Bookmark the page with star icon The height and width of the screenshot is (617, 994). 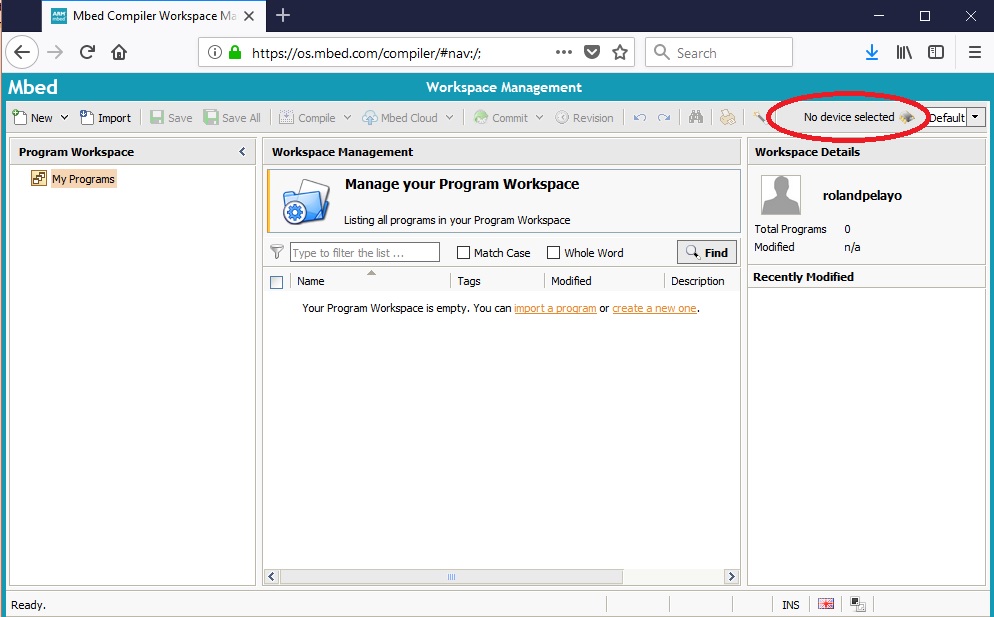click(620, 52)
